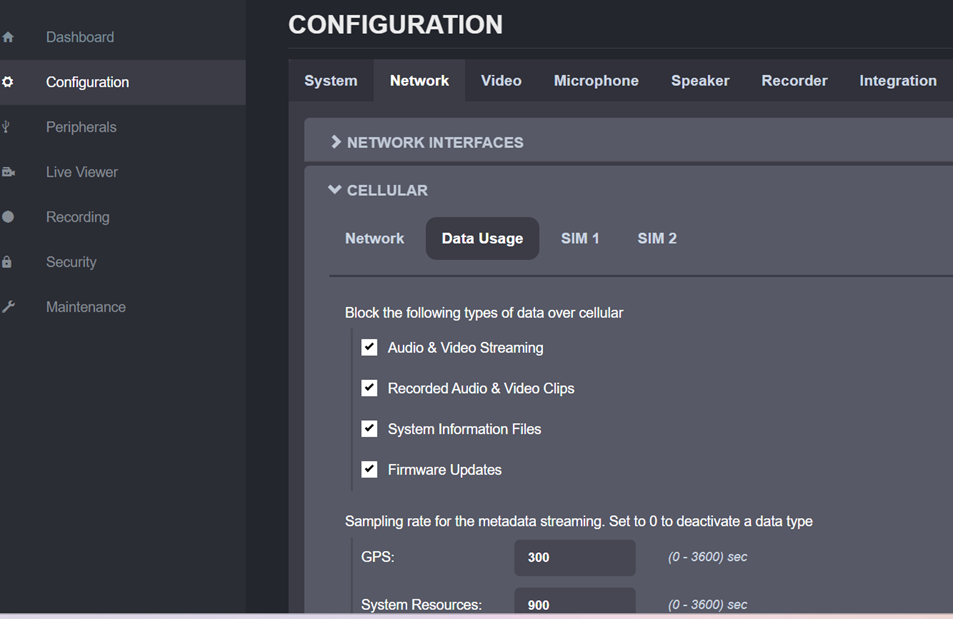Open the Microphone configuration tab

click(596, 81)
